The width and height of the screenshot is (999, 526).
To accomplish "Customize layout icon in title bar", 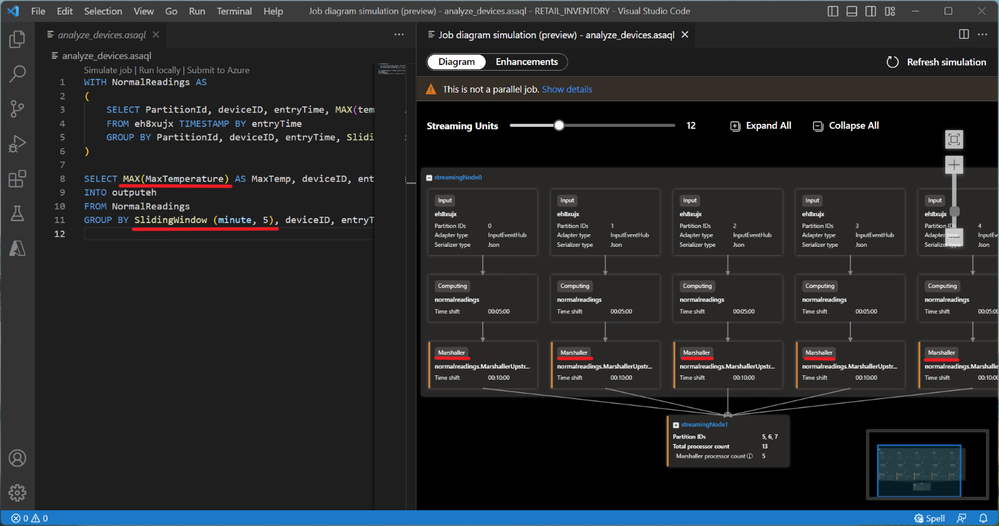I will coord(890,11).
